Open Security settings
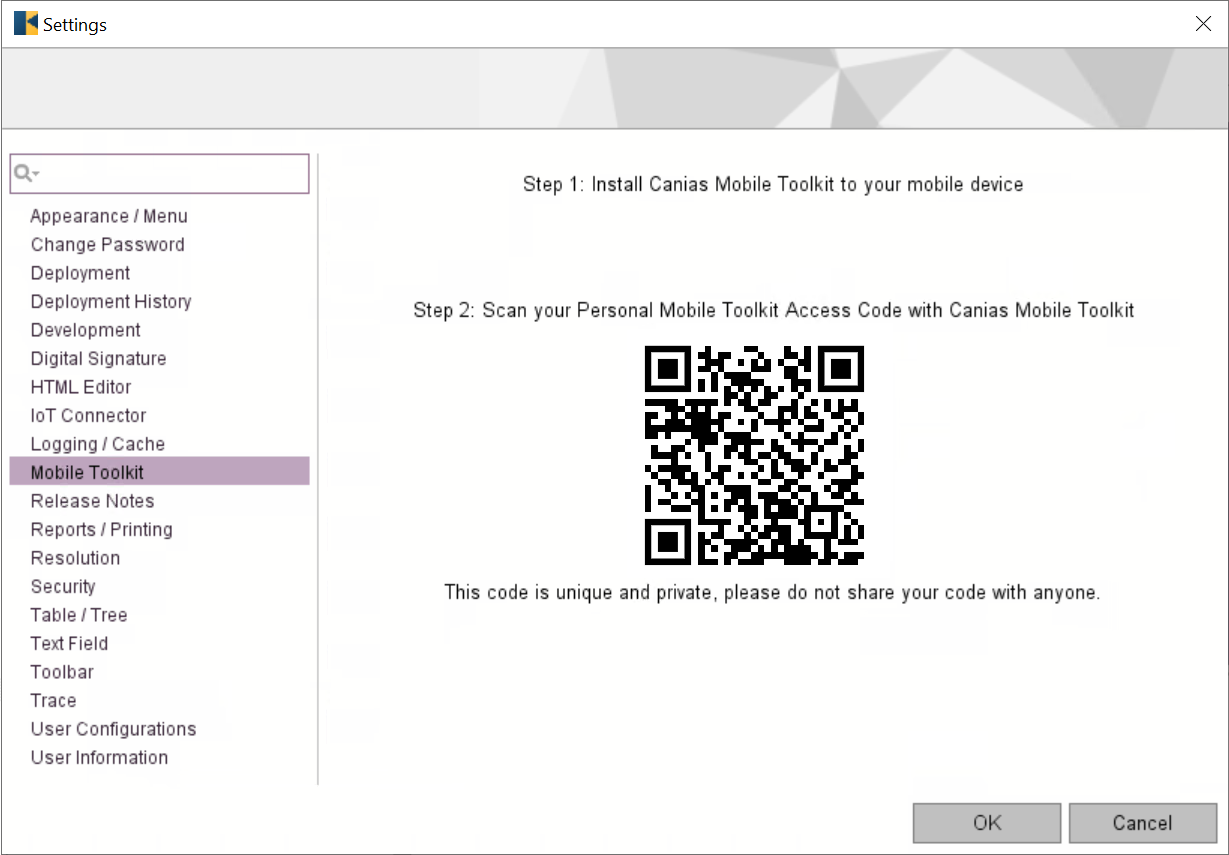 pyautogui.click(x=63, y=587)
